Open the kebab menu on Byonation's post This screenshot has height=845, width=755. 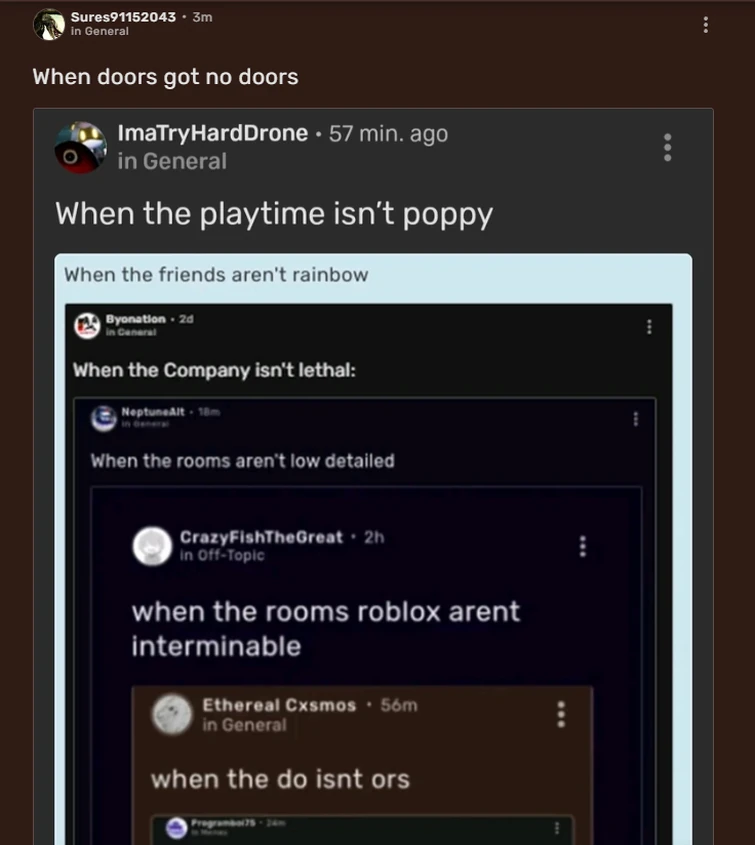click(x=649, y=327)
